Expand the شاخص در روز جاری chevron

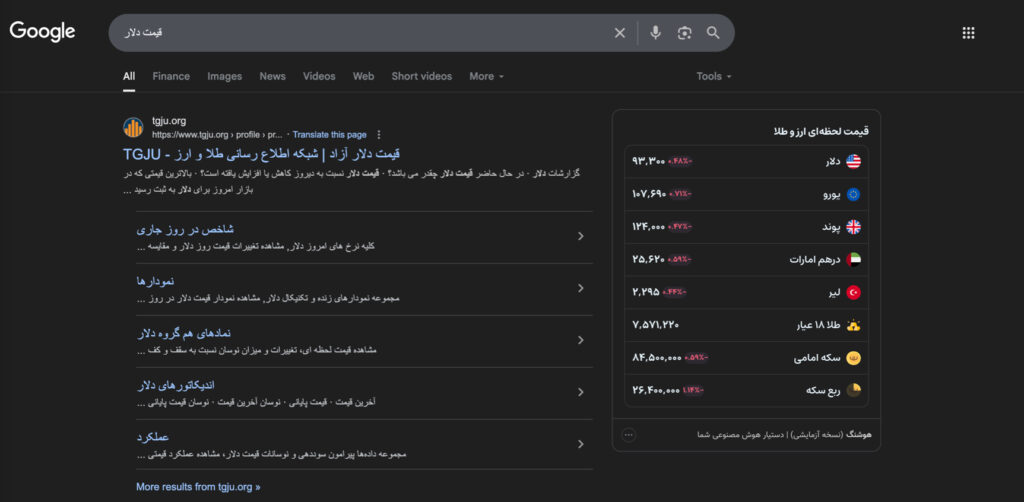click(x=581, y=236)
